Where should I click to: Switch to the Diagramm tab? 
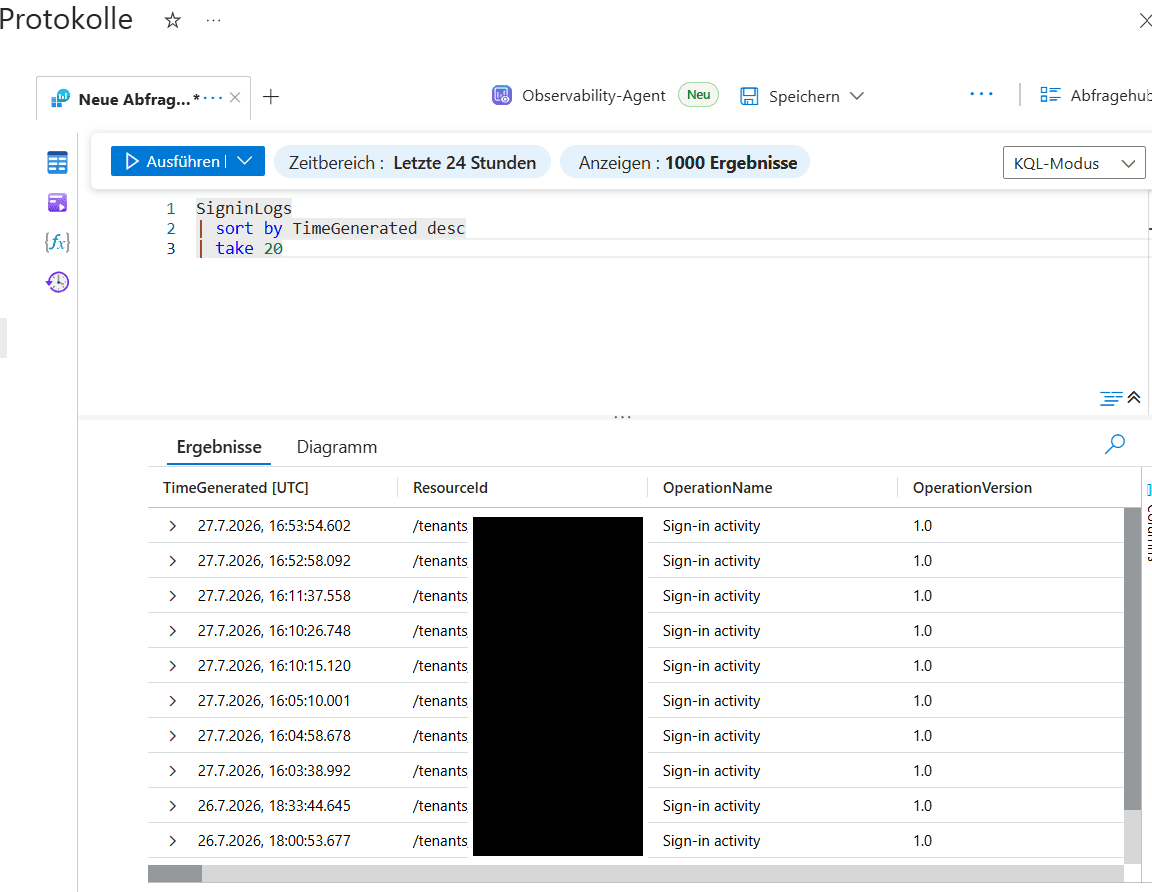[x=336, y=447]
